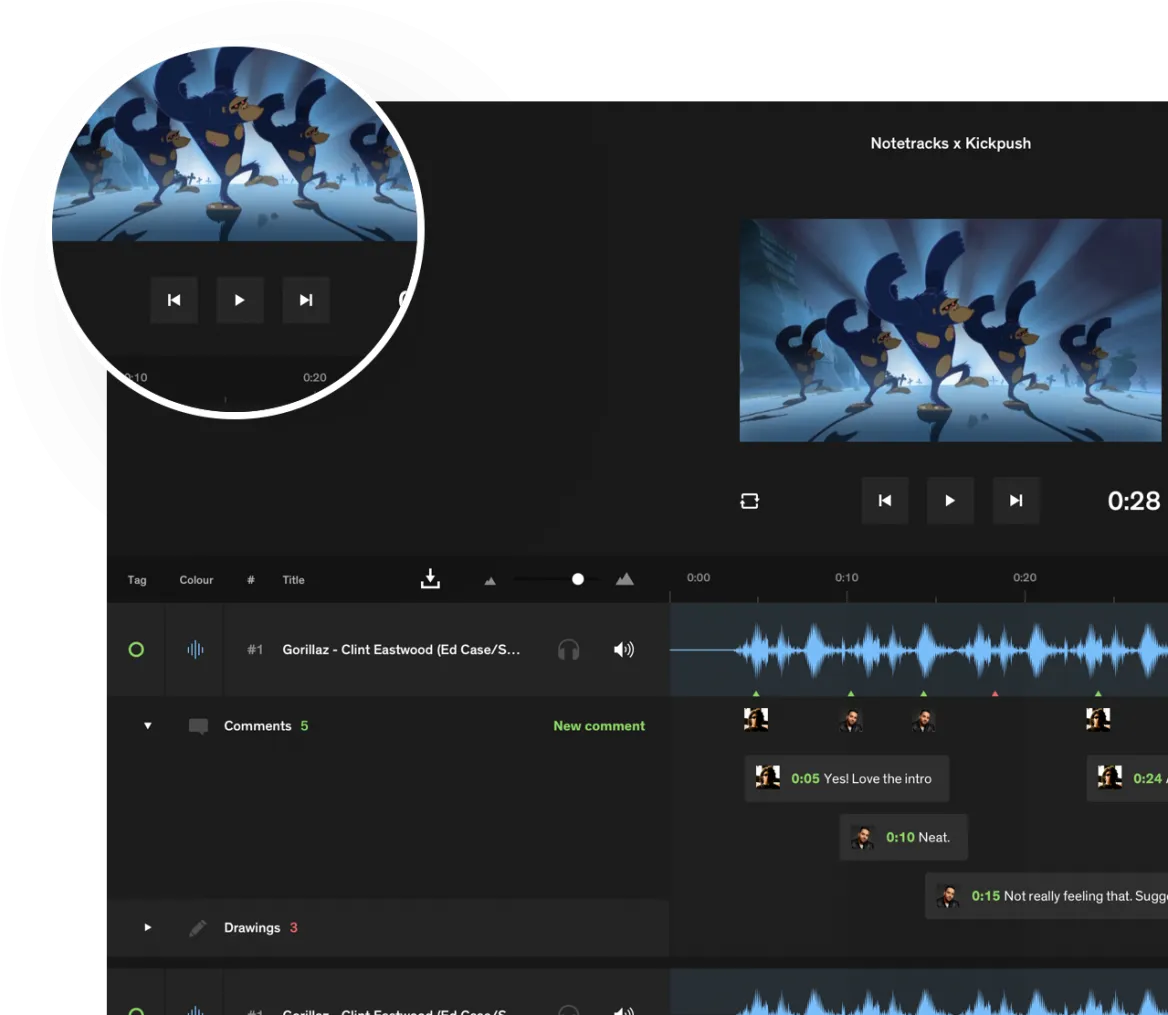Collapse the Comments section arrow

(147, 725)
